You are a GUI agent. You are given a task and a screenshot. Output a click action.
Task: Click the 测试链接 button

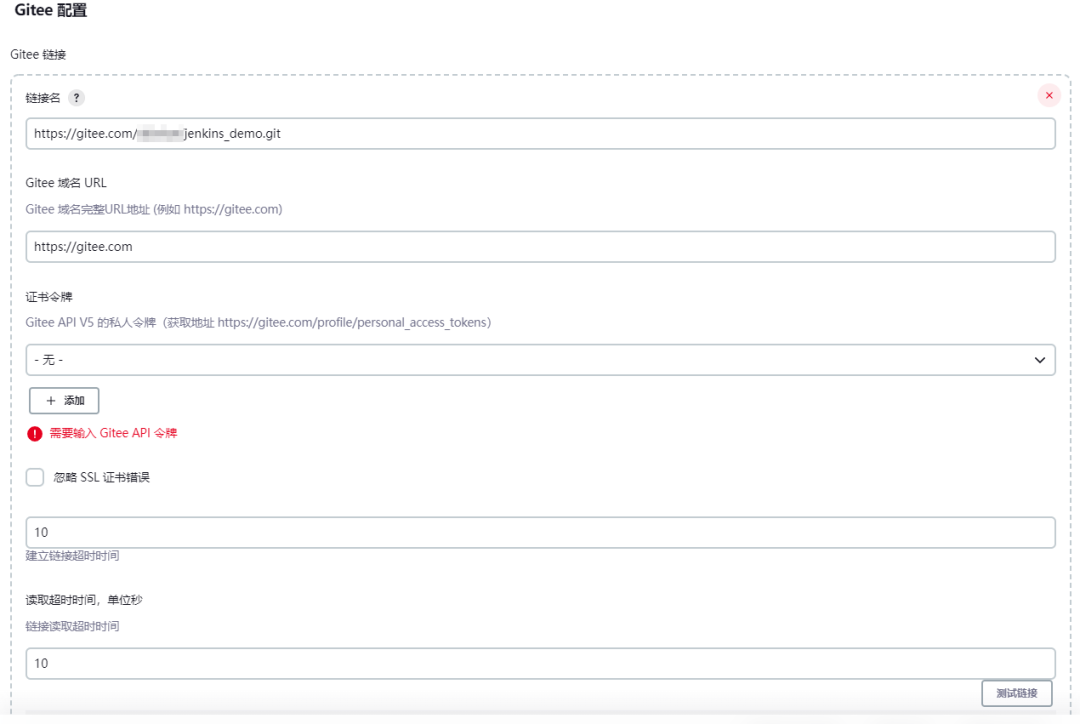point(1017,693)
